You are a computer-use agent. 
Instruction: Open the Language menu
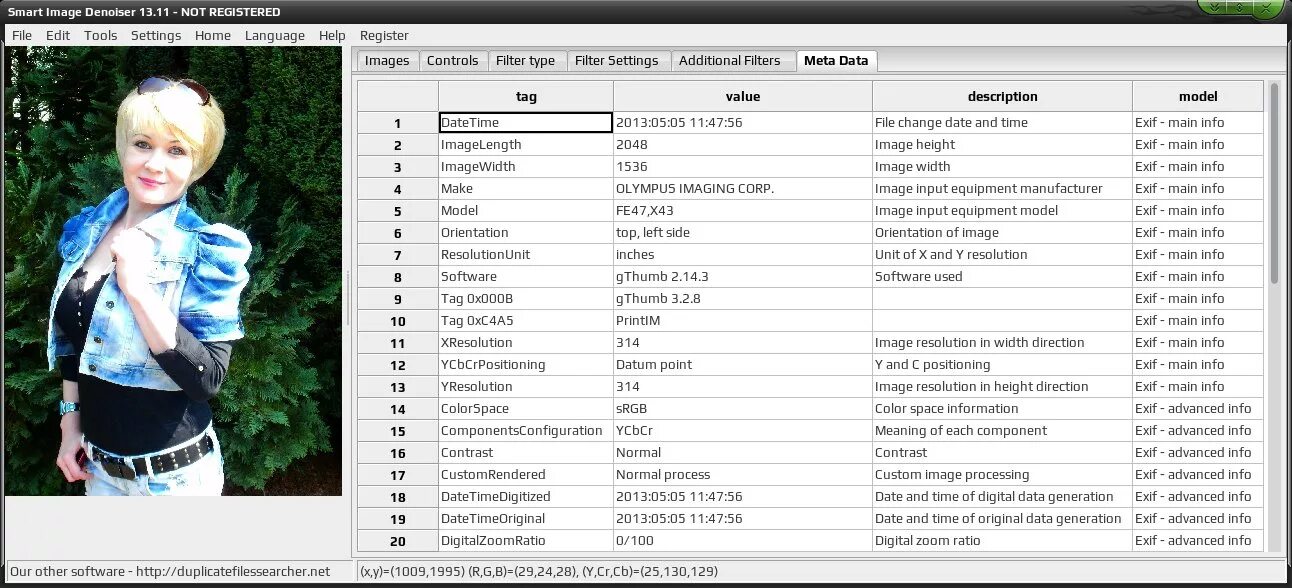pyautogui.click(x=275, y=35)
